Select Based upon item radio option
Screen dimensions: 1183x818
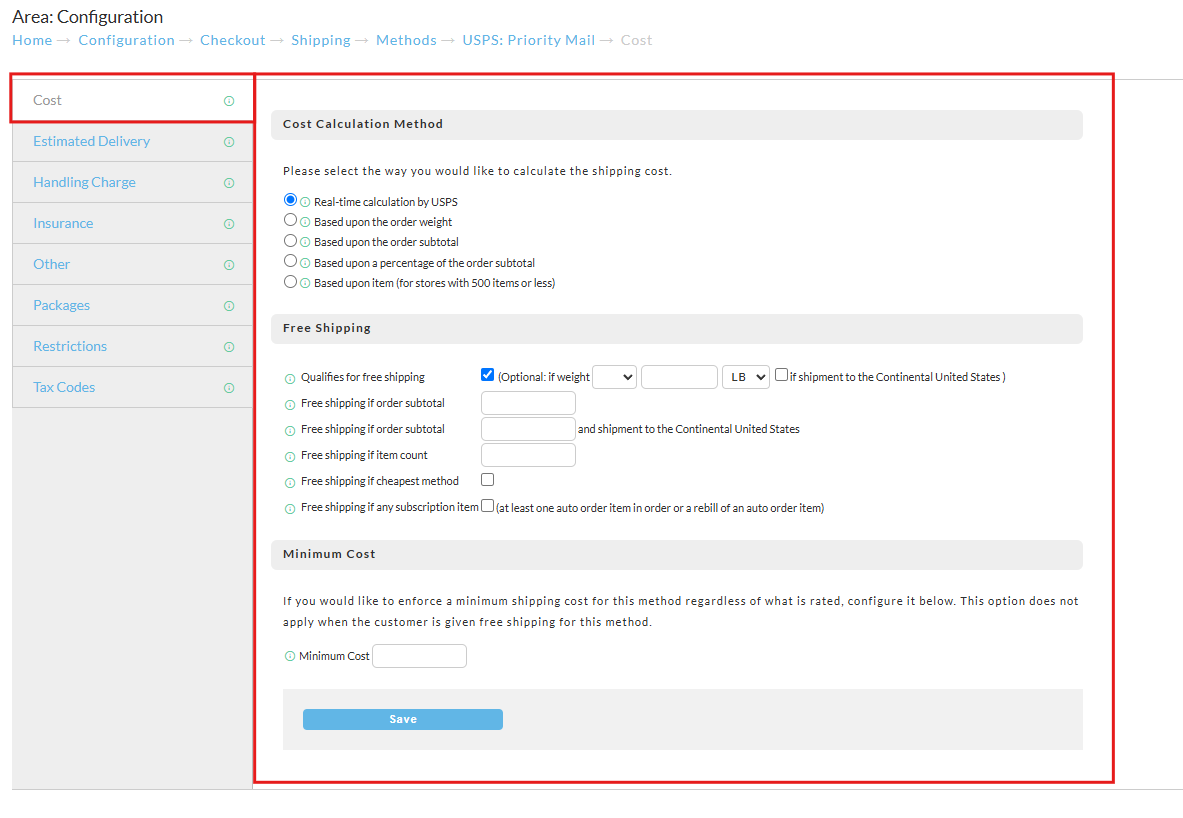[x=290, y=281]
